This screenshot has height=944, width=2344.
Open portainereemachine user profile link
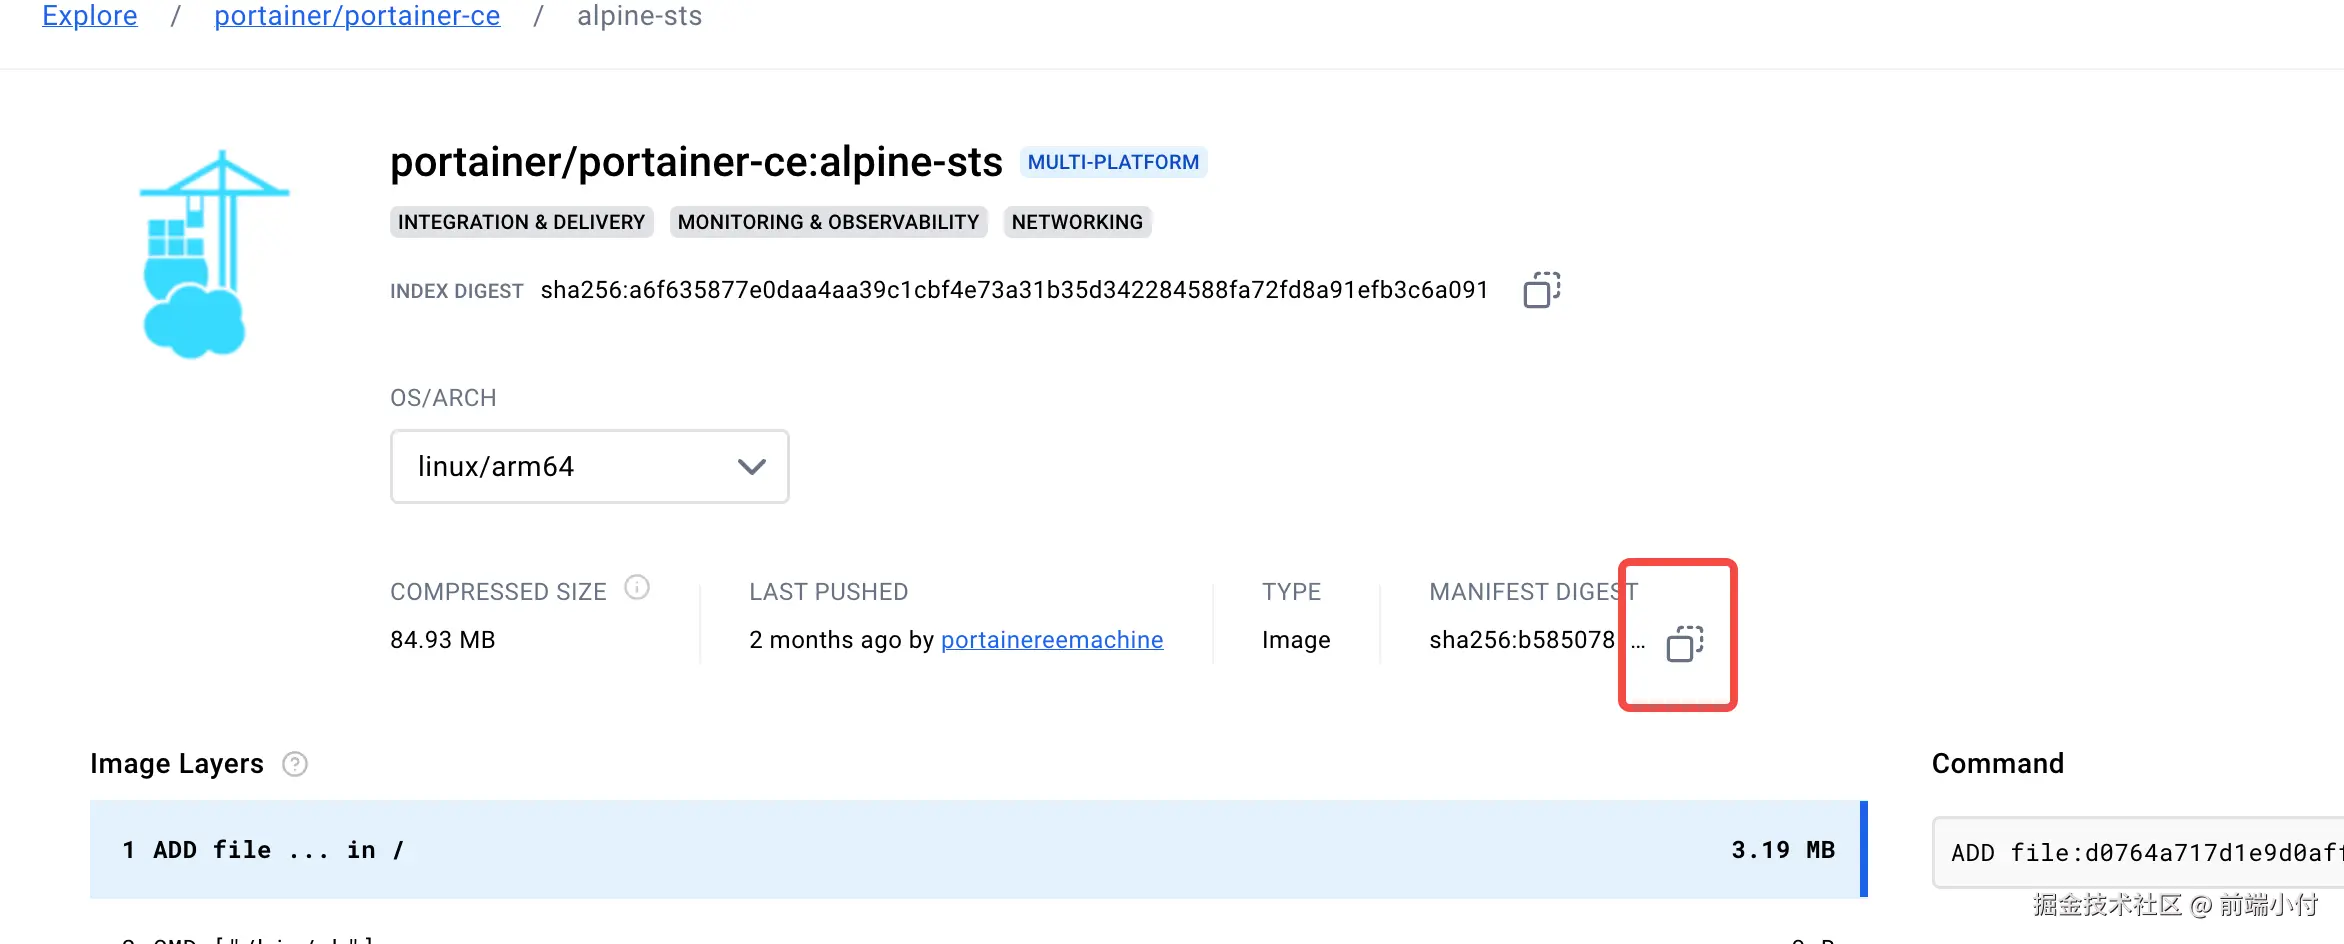pos(1052,640)
